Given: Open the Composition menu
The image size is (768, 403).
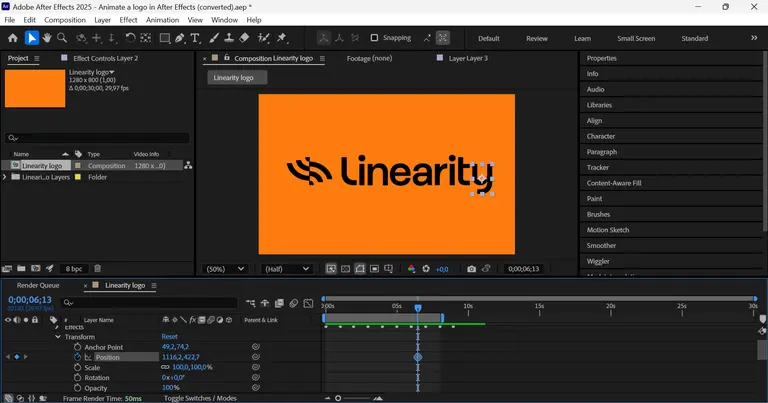Looking at the screenshot, I should (65, 20).
